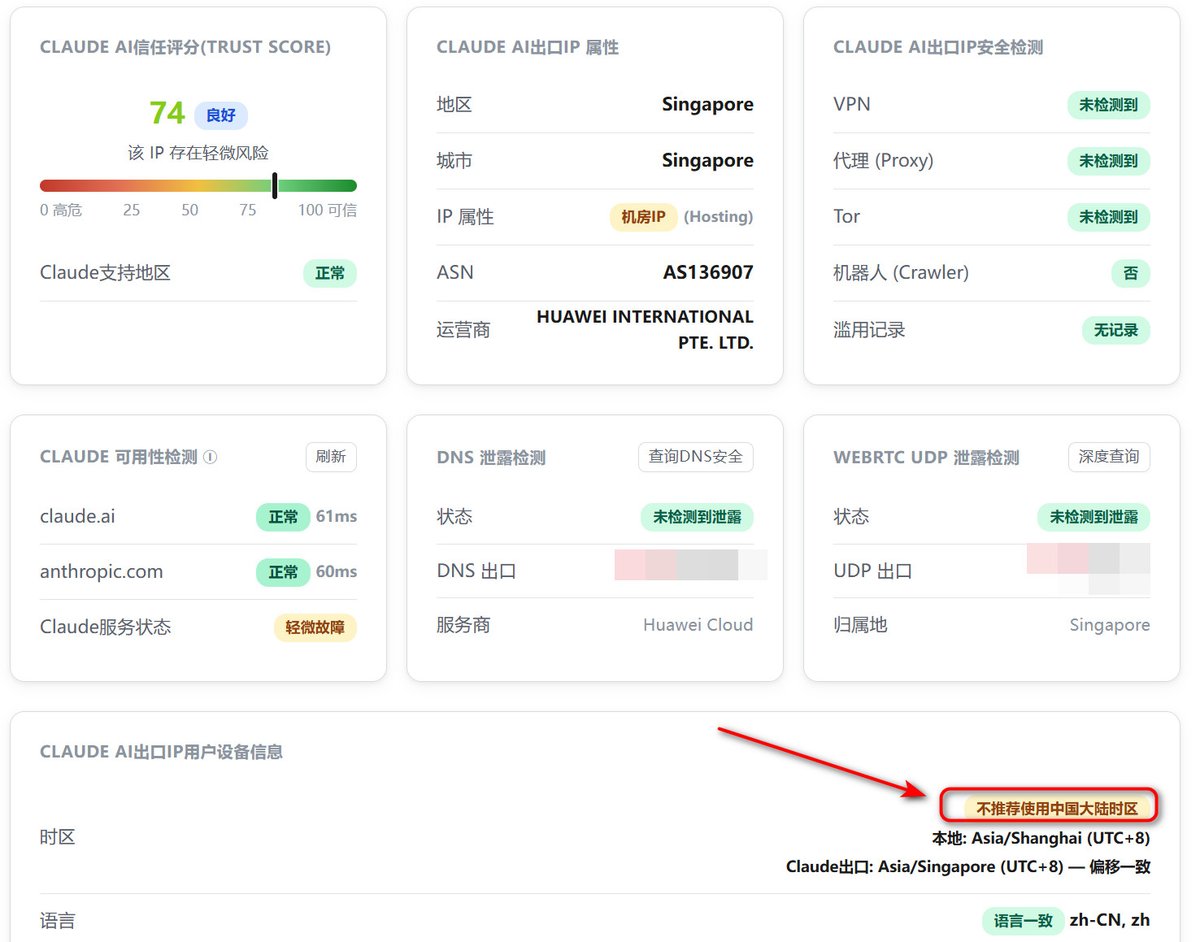Image resolution: width=1200 pixels, height=942 pixels.
Task: Click the 无记录 badge for 滥用记录
Action: 1116,330
